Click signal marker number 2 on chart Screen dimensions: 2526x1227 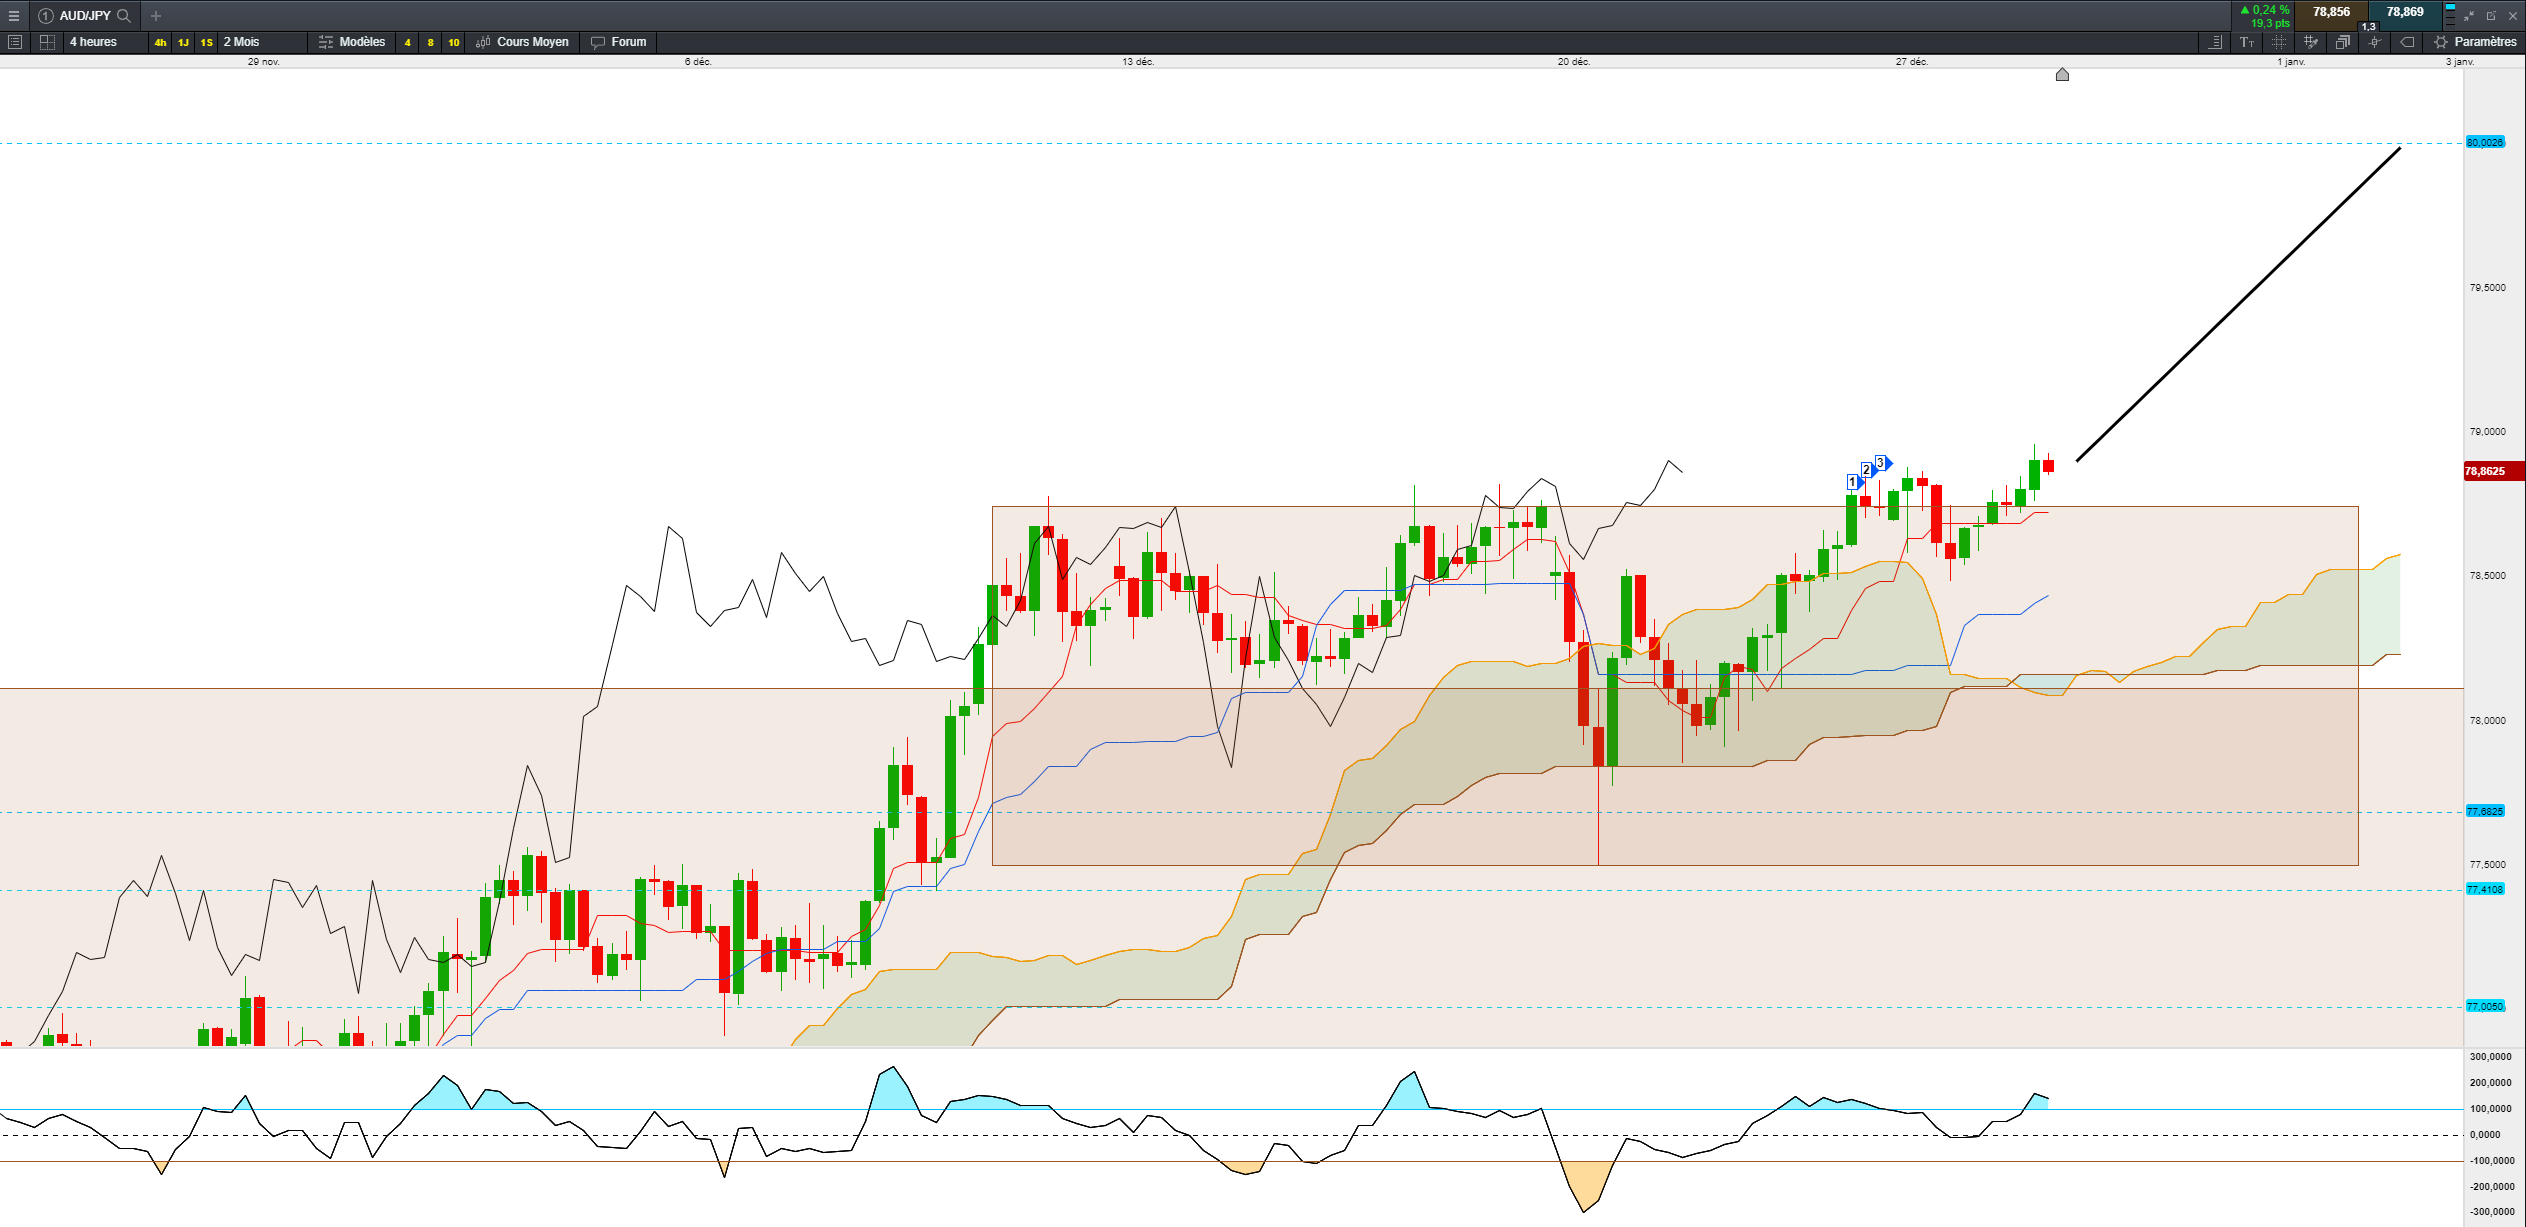tap(1867, 470)
